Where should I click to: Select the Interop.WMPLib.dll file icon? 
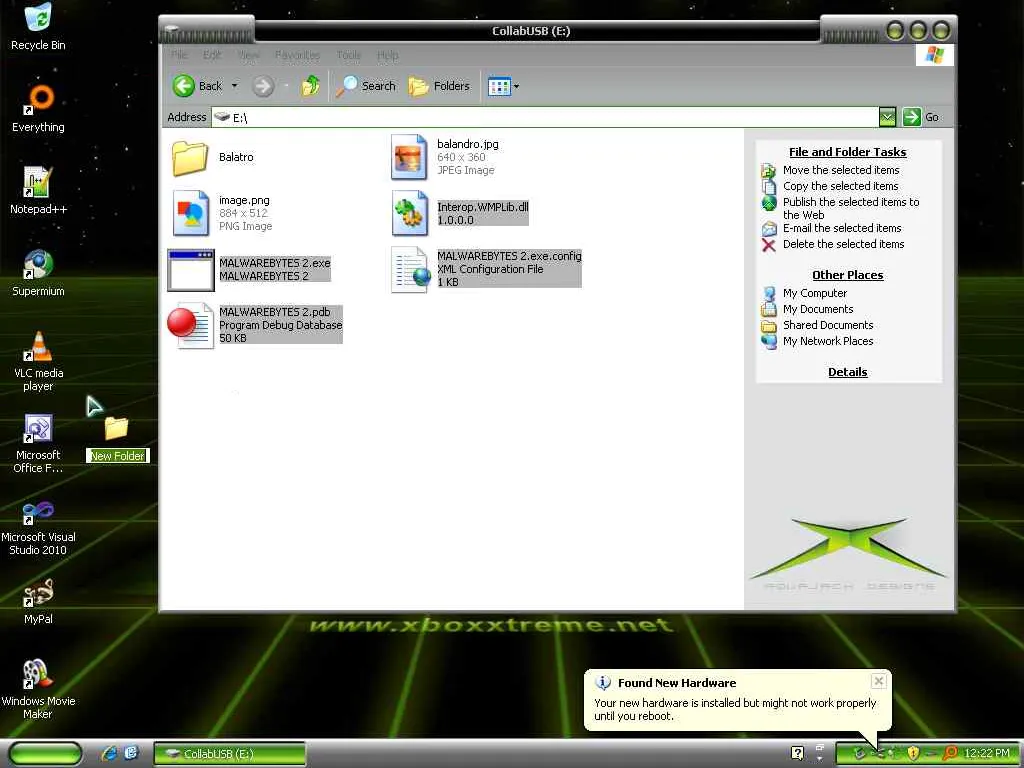coord(409,213)
